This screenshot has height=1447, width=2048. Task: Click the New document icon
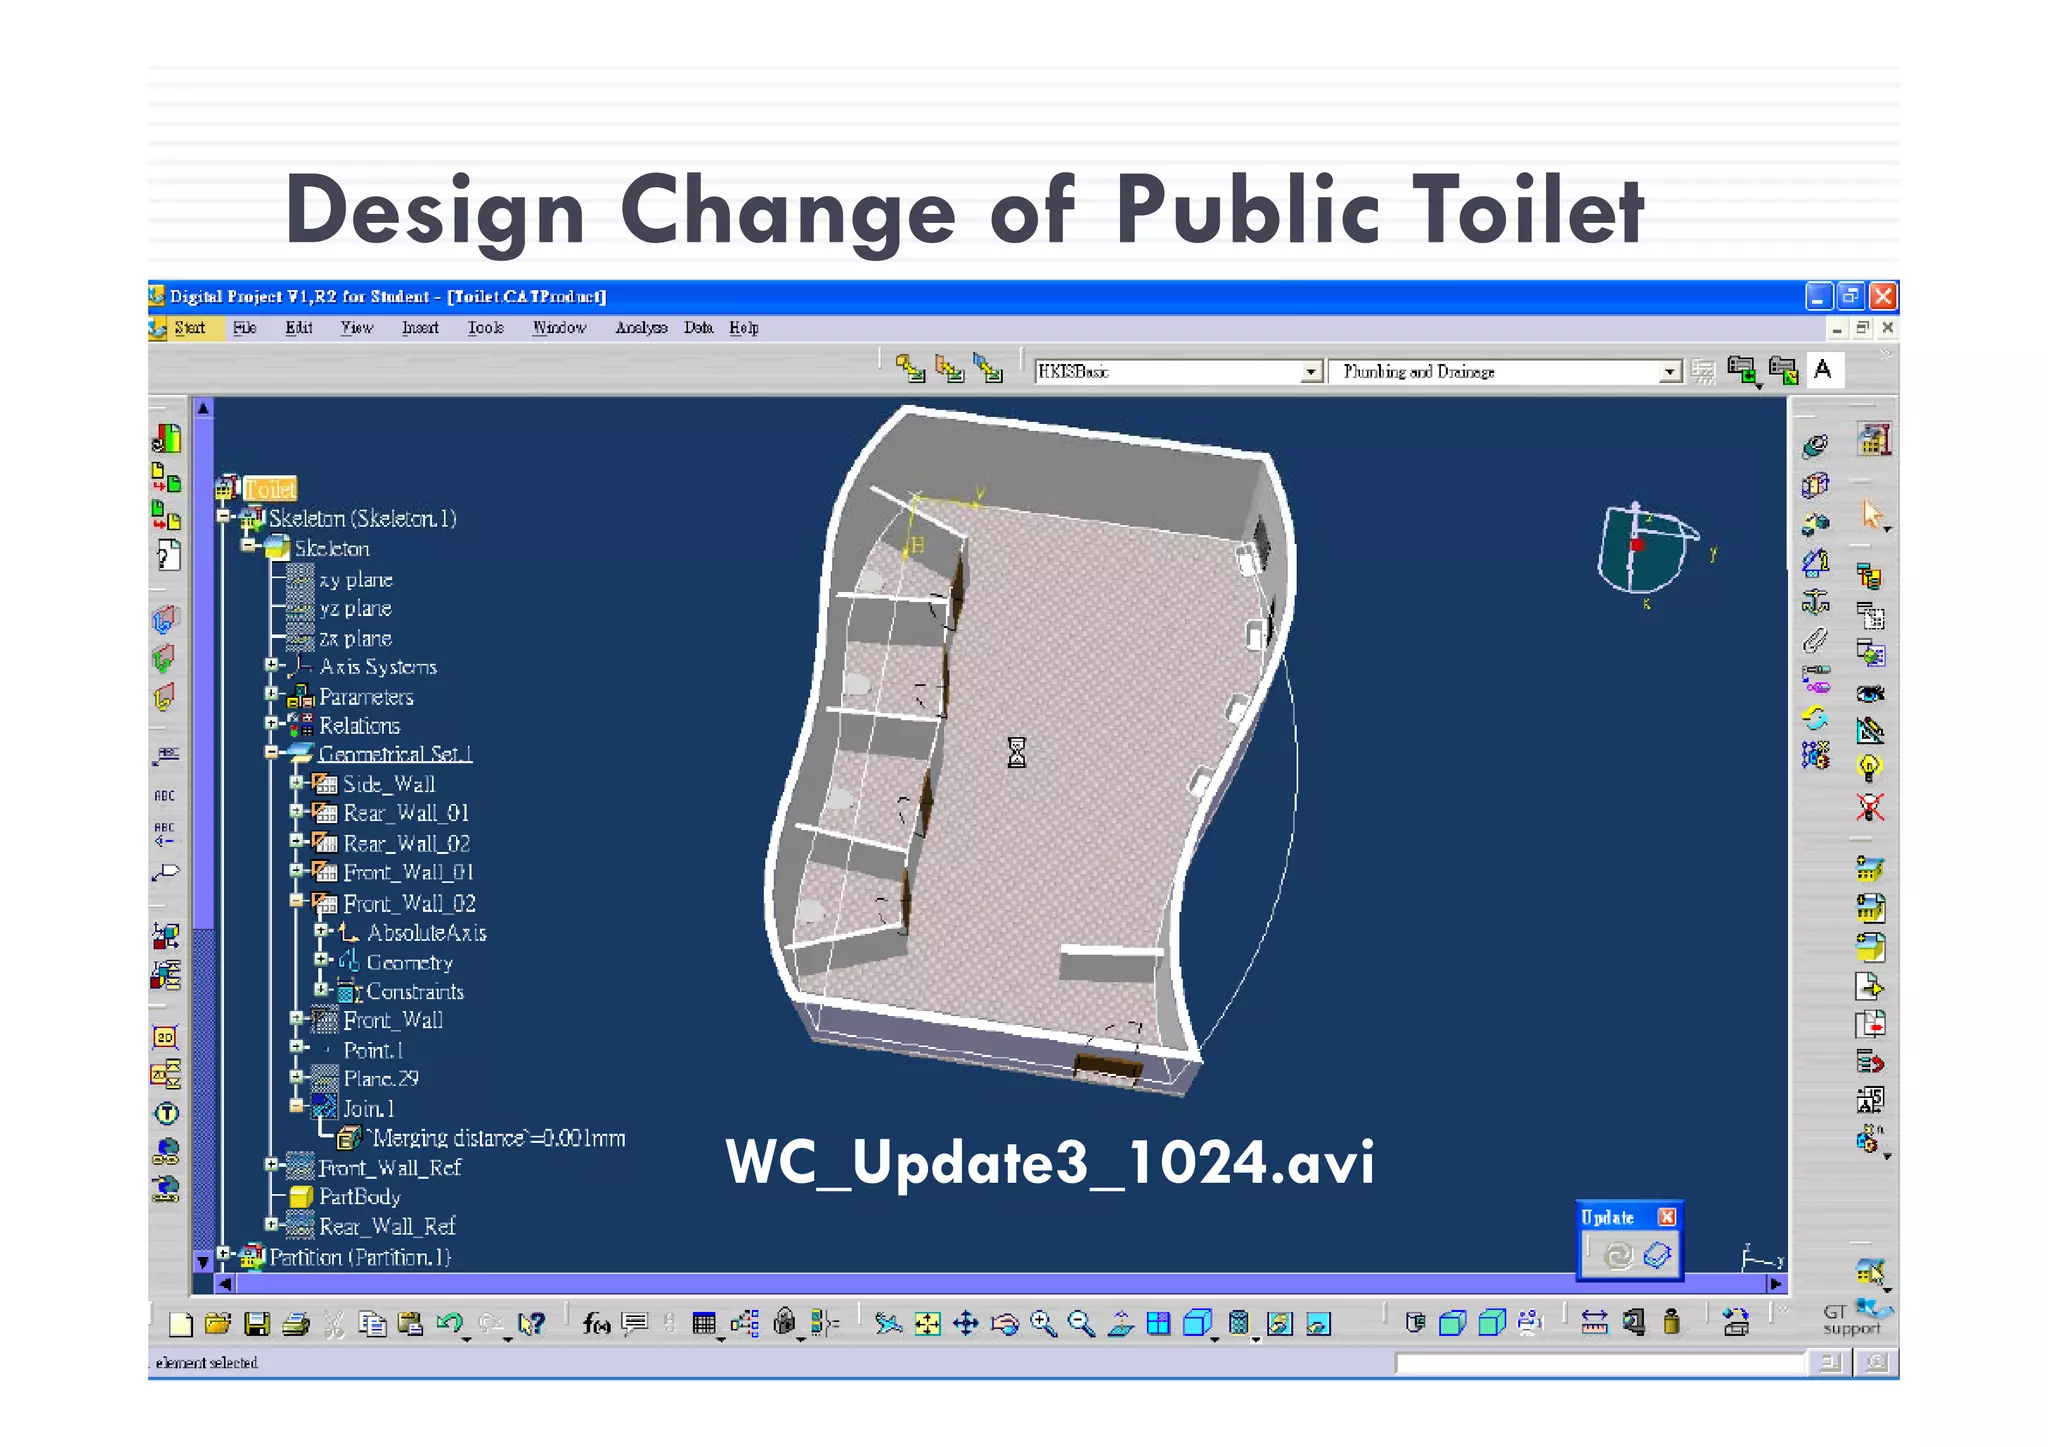[x=180, y=1324]
